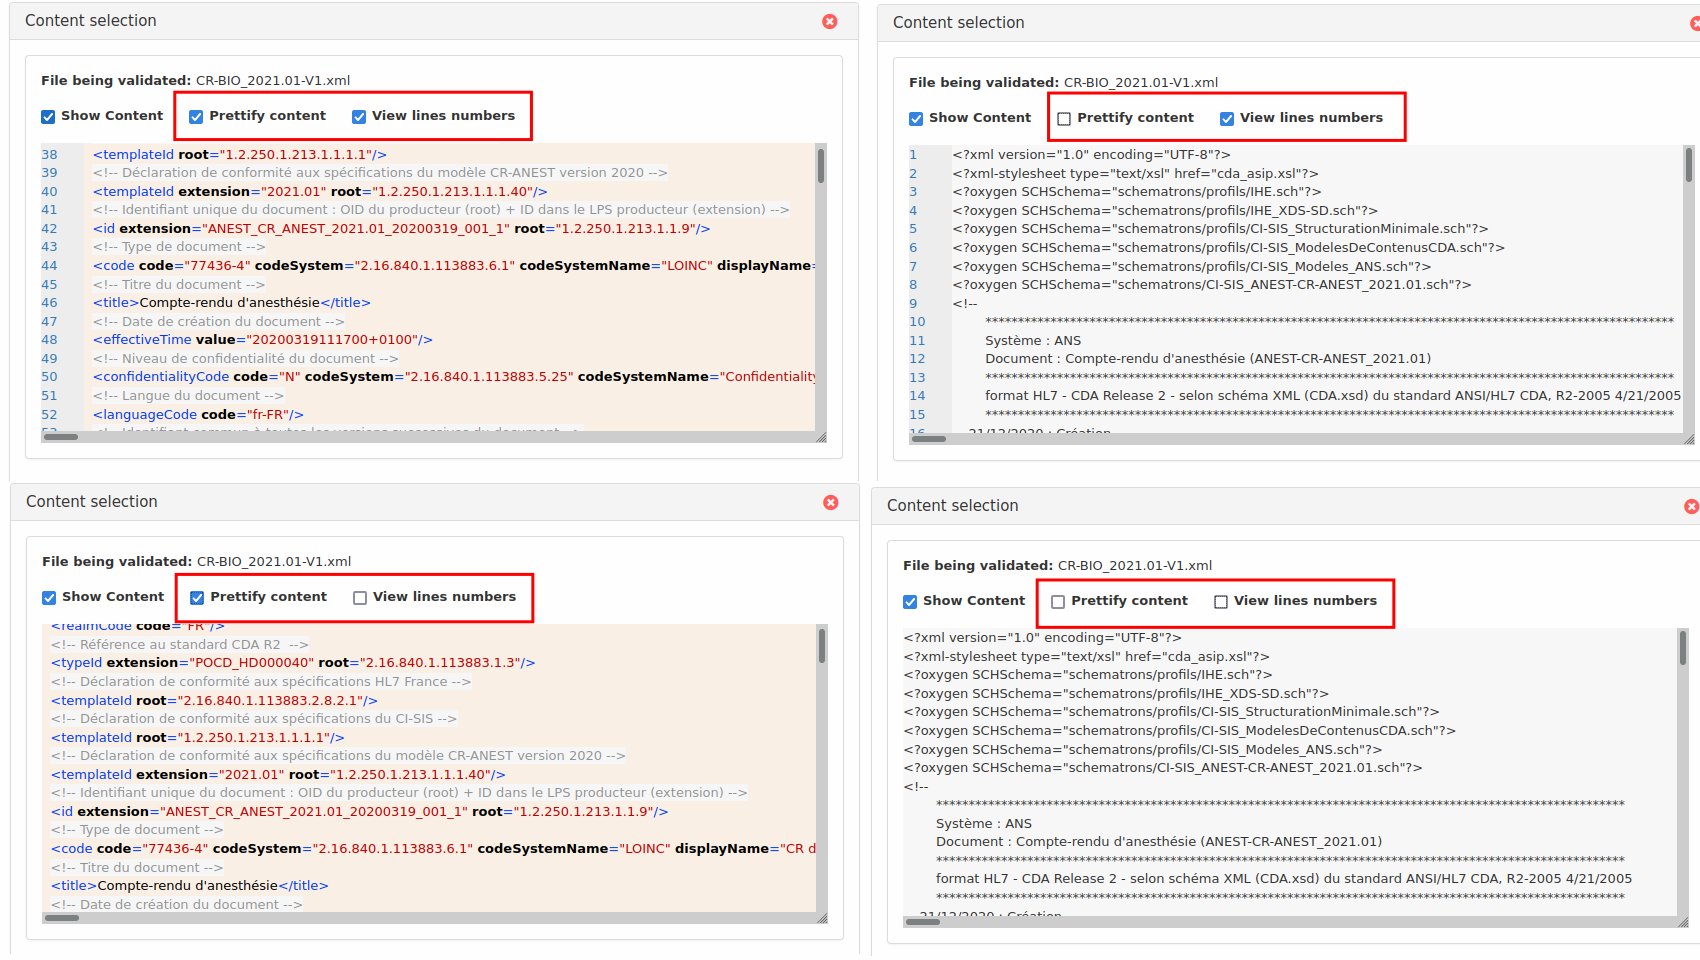Image resolution: width=1700 pixels, height=960 pixels.
Task: Click line 12 'Document : Compte-rendu d'anesthésie' text
Action: click(x=1207, y=359)
